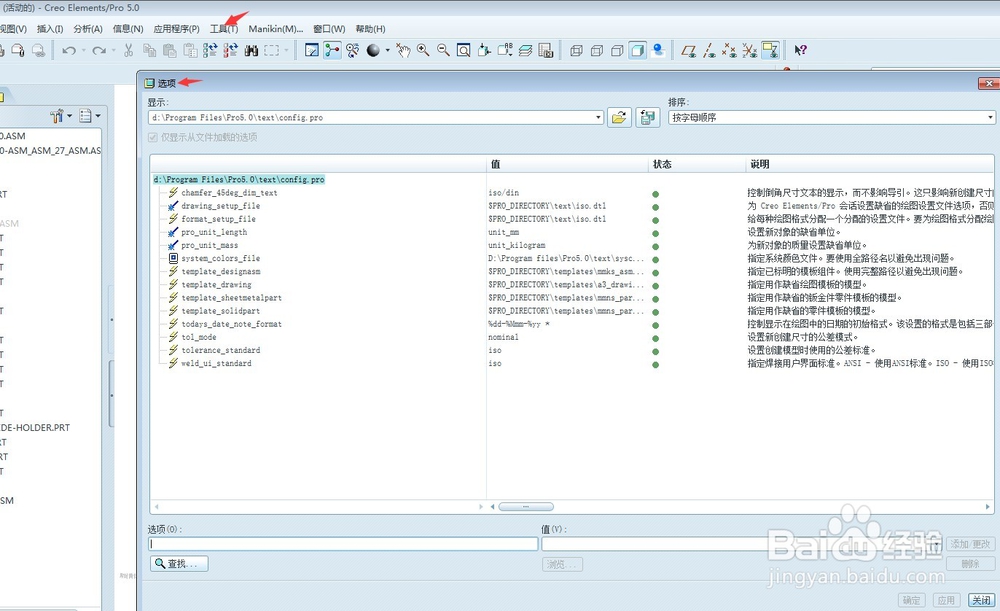Open the Regeneration Manager icon
1000x611 pixels.
[x=231, y=50]
